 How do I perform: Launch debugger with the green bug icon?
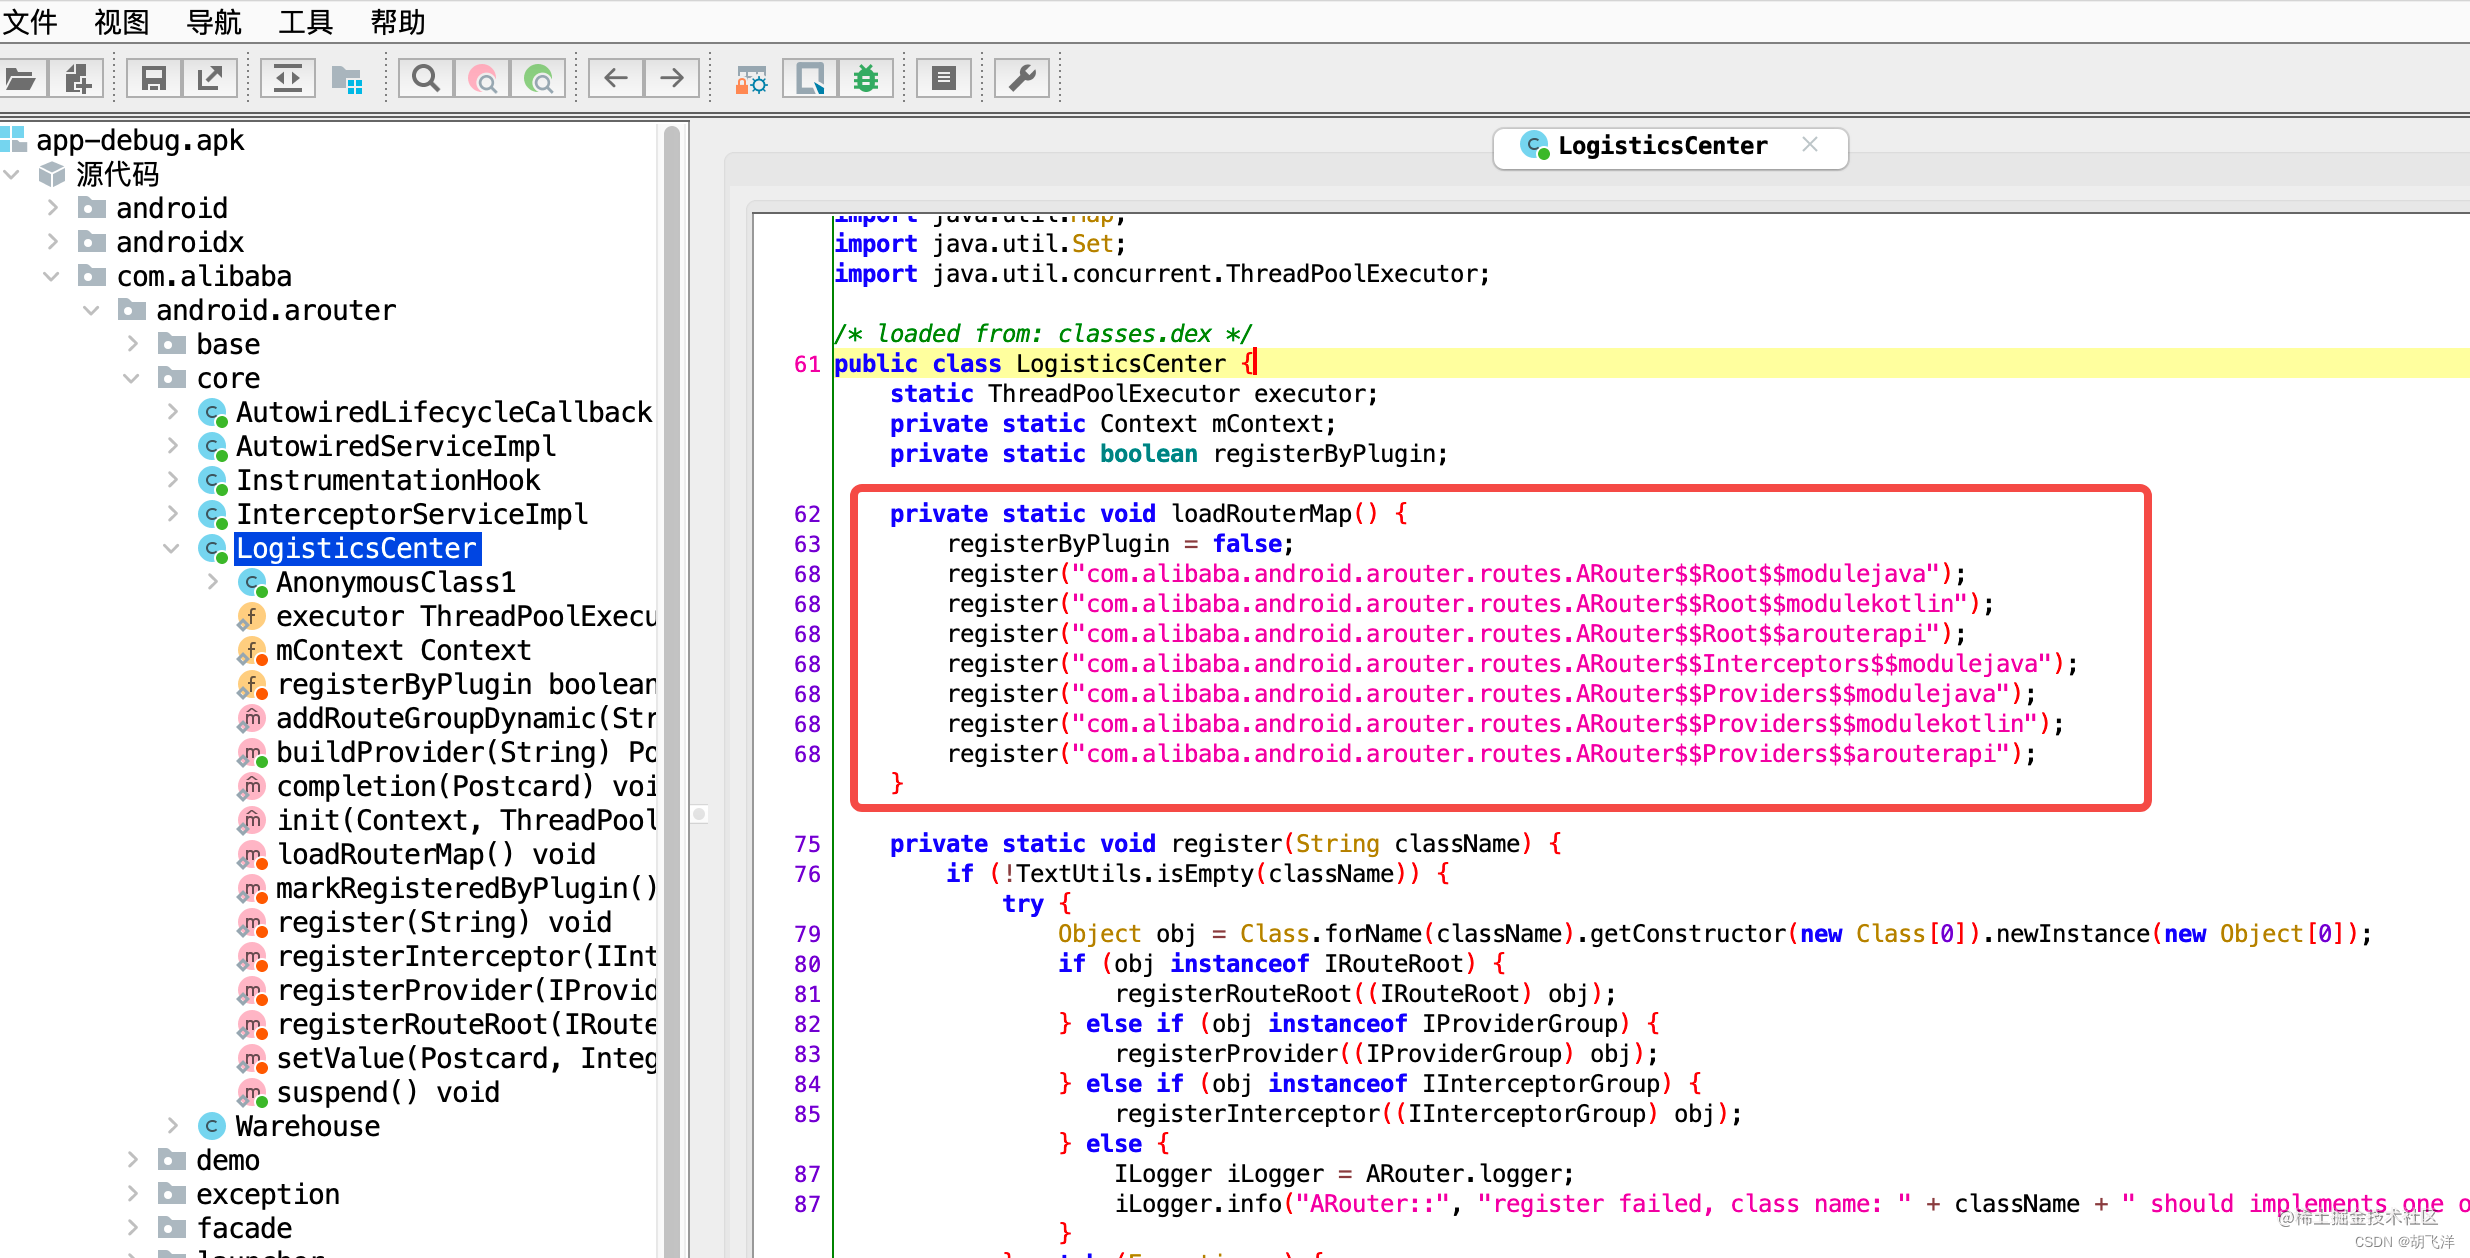click(866, 78)
